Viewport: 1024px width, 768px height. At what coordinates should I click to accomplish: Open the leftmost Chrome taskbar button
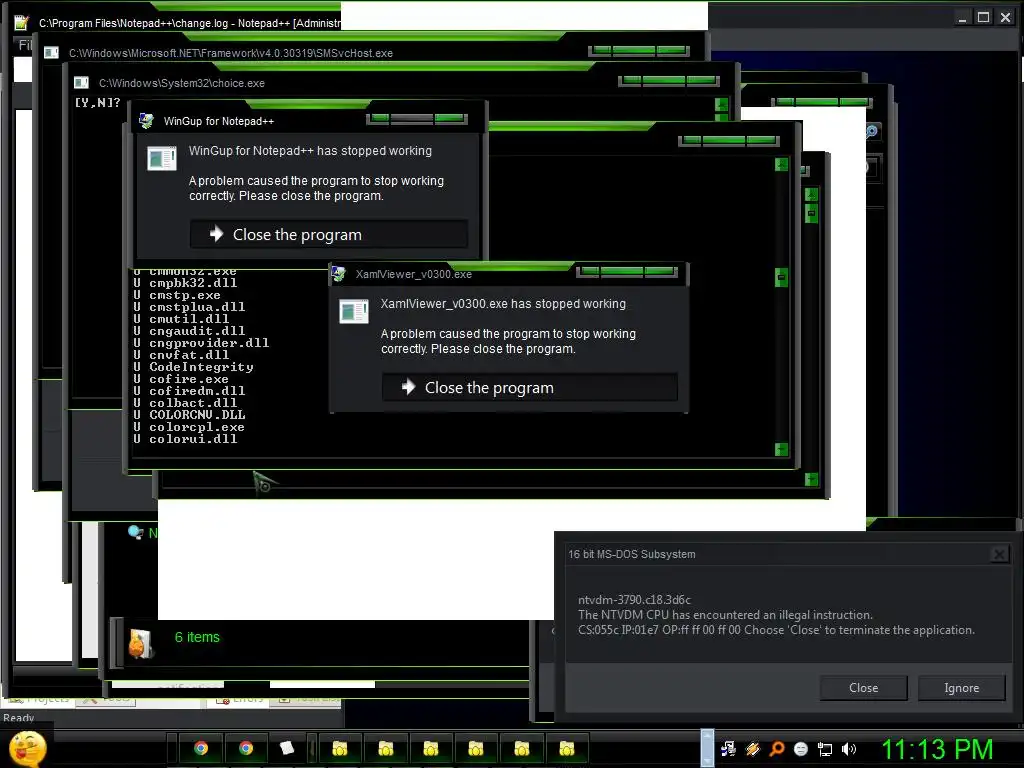201,748
